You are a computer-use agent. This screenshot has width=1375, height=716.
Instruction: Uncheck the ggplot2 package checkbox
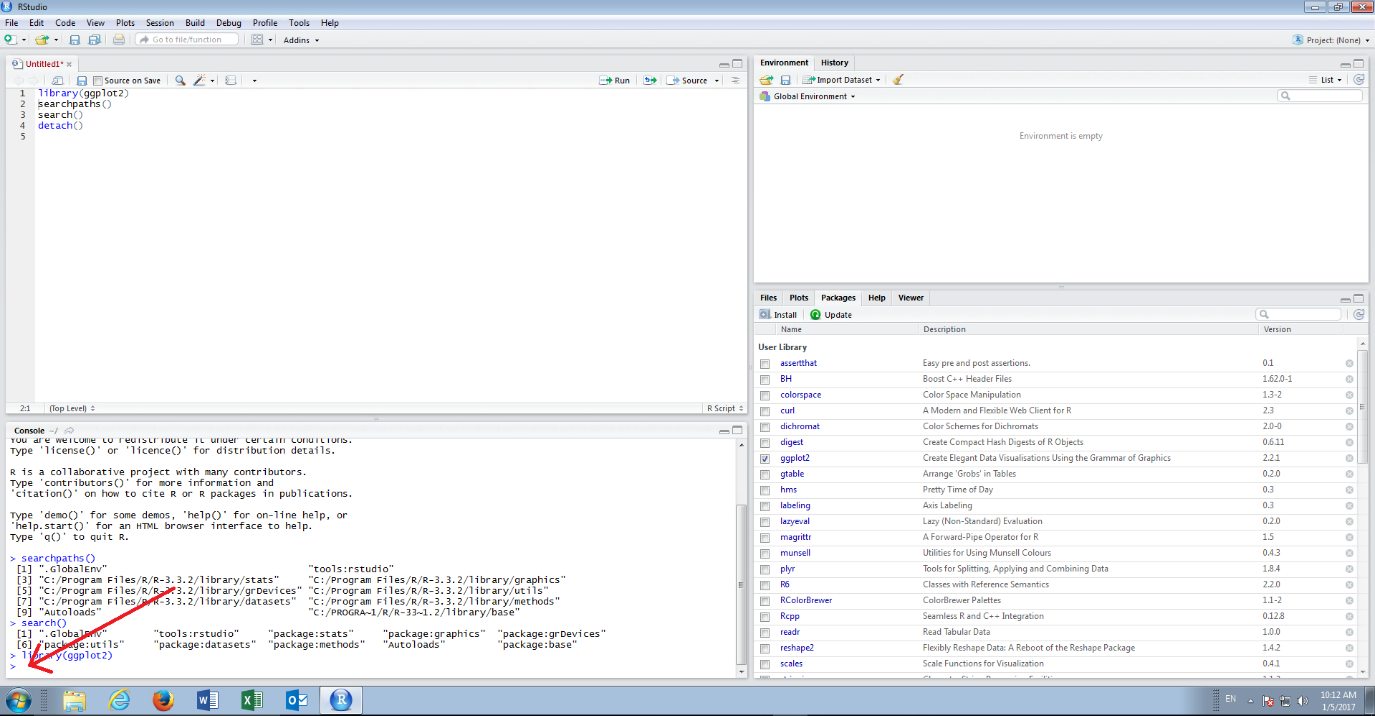(765, 458)
